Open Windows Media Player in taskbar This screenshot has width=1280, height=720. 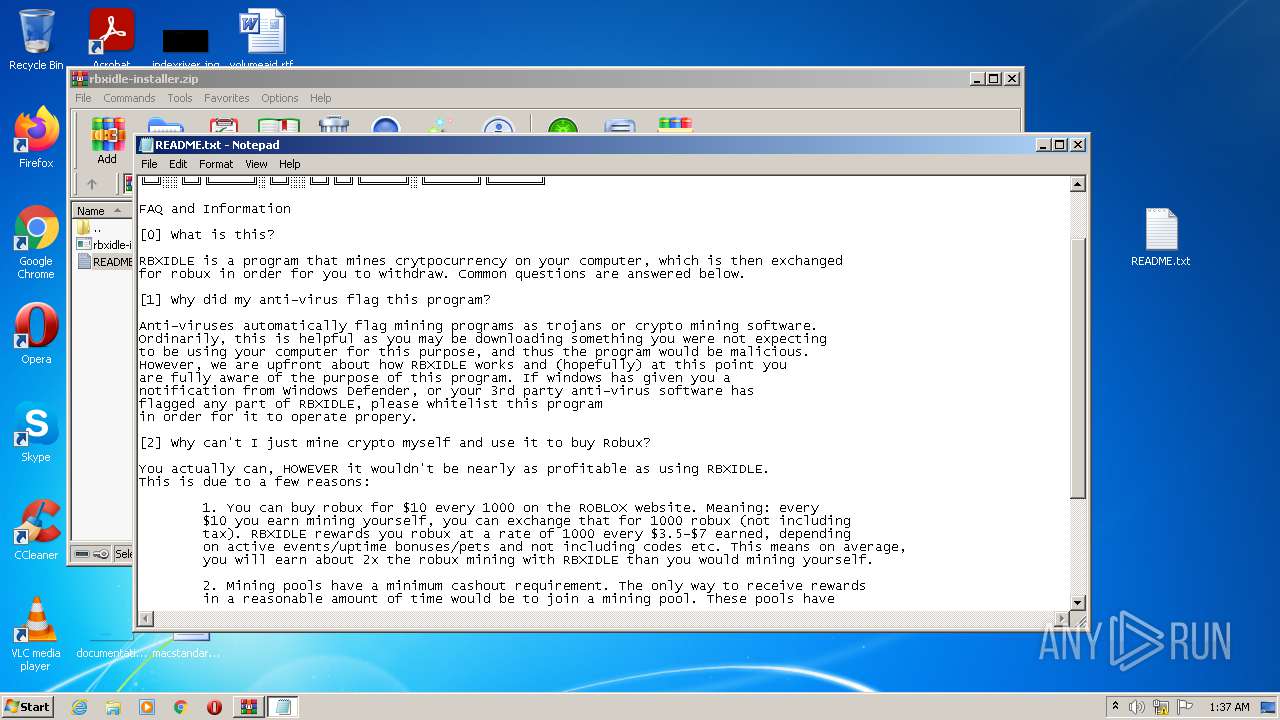(147, 707)
